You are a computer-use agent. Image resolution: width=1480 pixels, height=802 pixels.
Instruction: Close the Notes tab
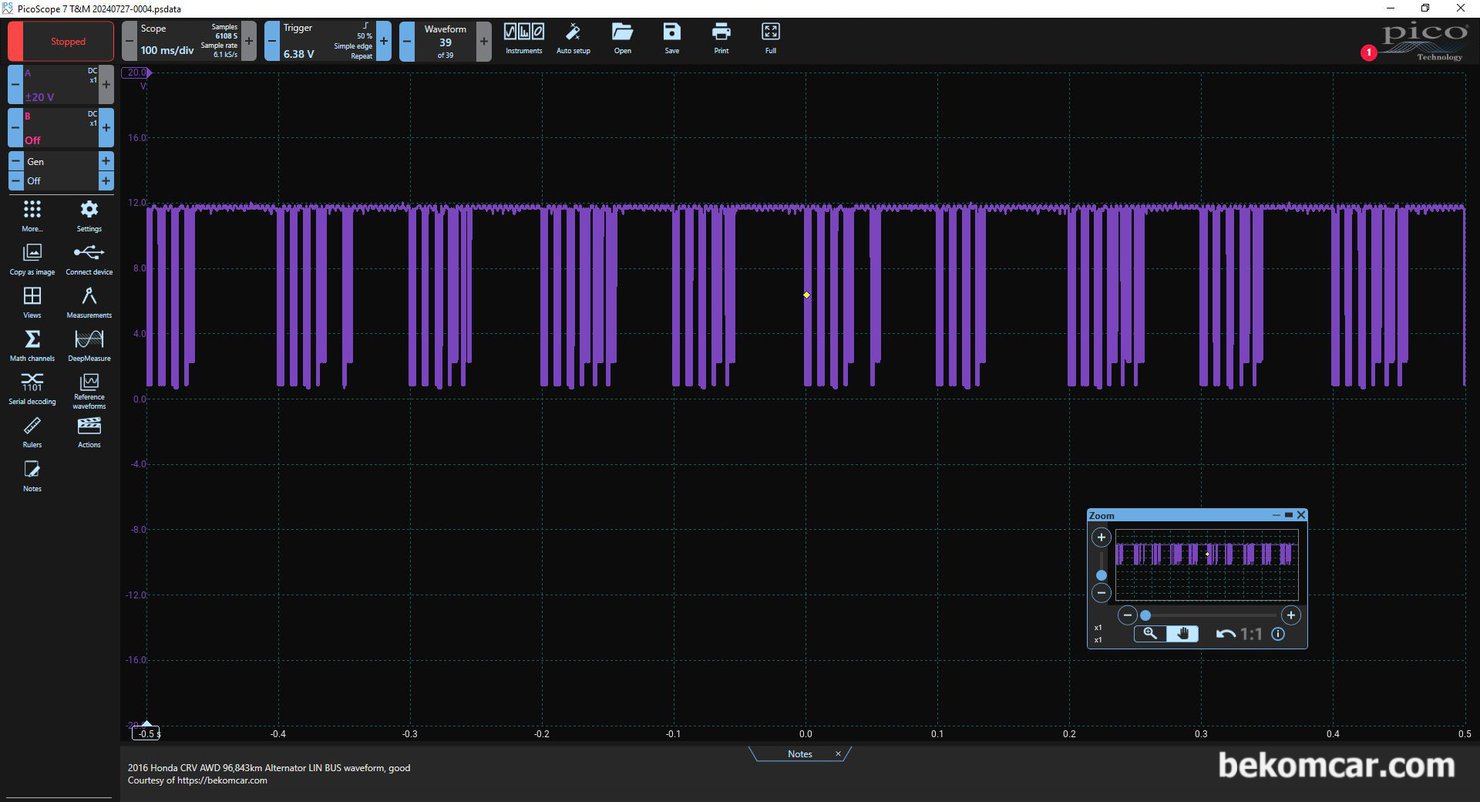pyautogui.click(x=838, y=754)
